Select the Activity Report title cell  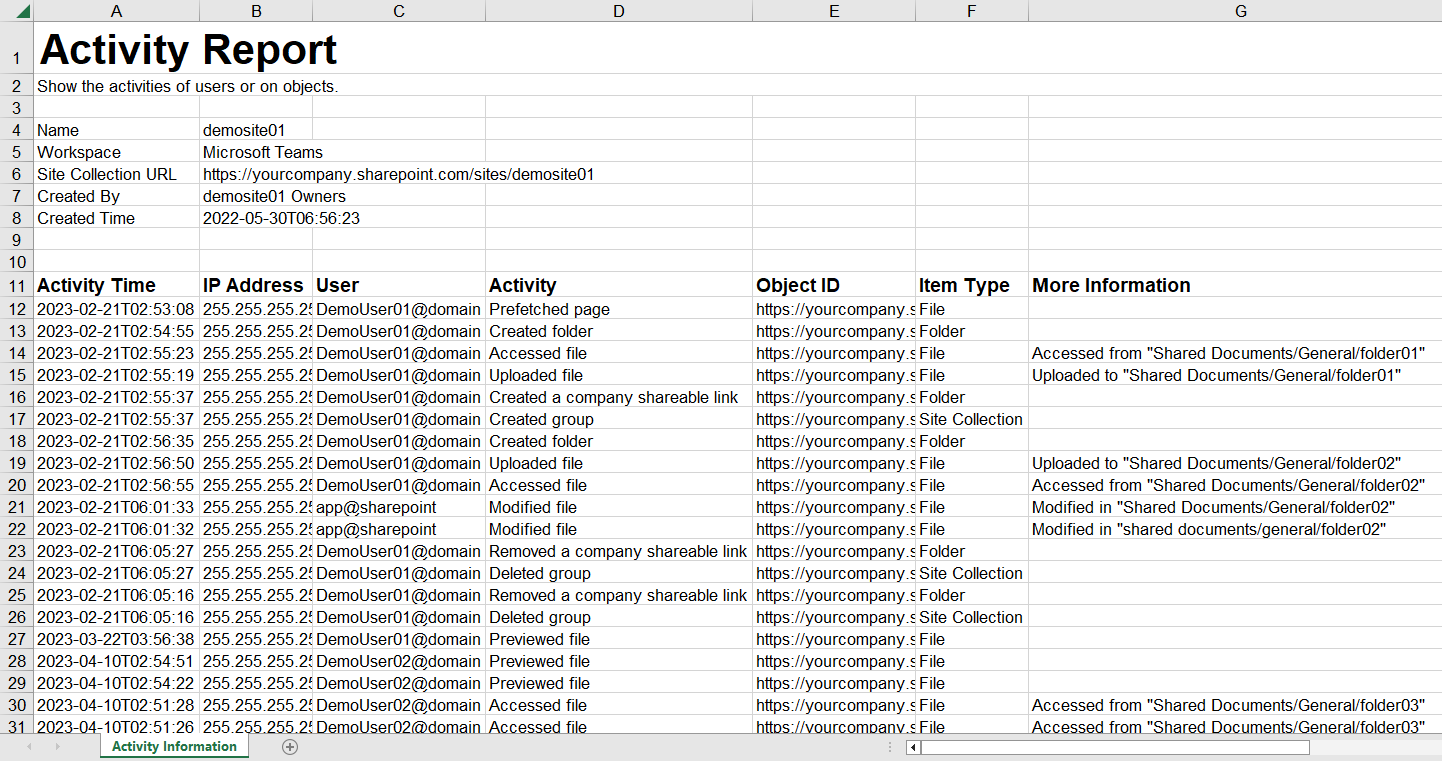click(x=116, y=50)
